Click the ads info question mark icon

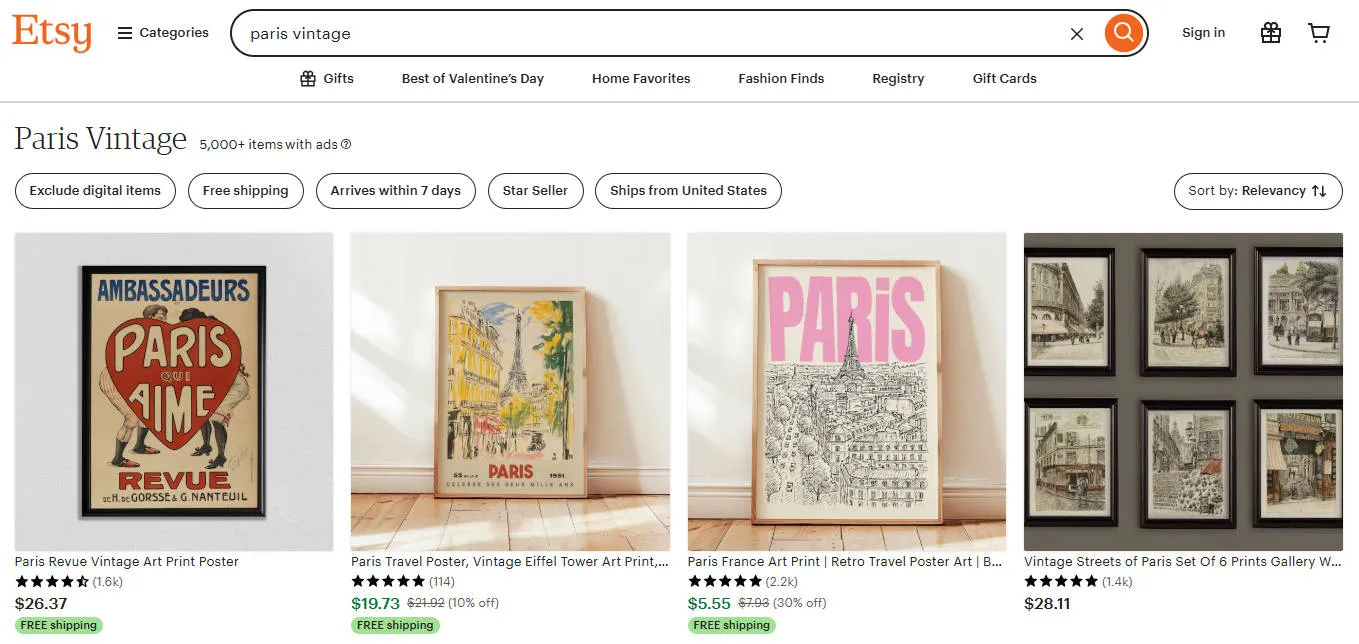[x=346, y=144]
